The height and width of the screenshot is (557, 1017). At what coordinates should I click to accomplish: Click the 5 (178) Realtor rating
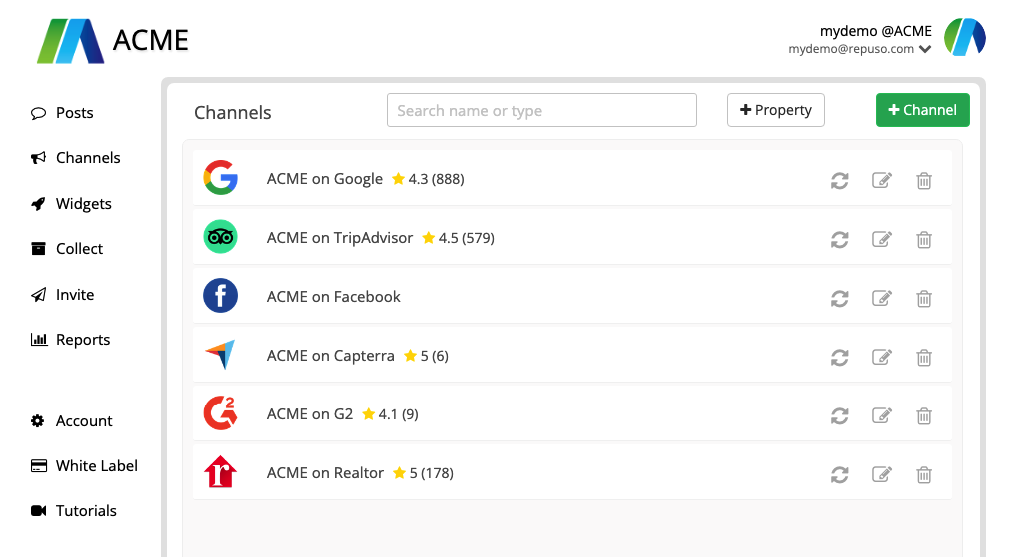(423, 473)
